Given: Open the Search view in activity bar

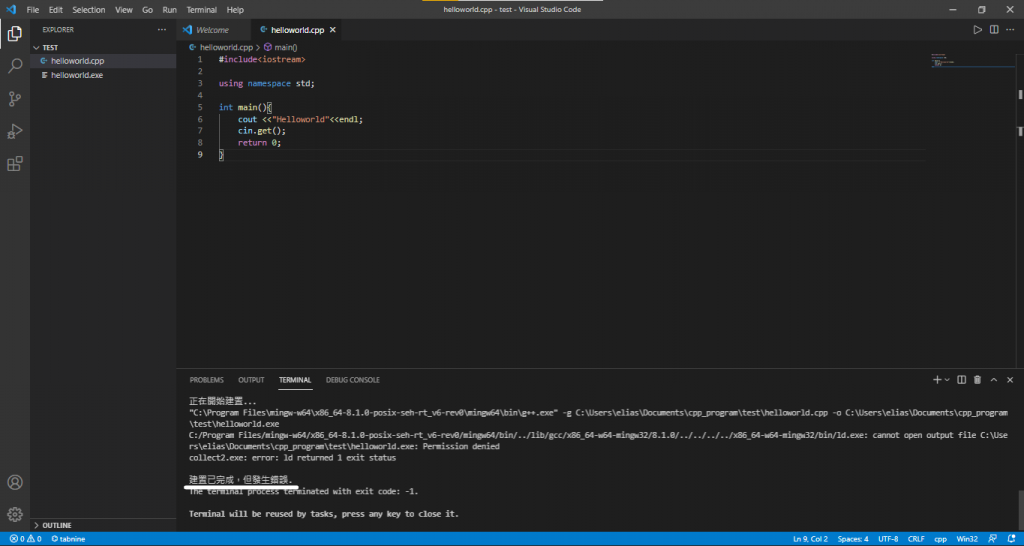Looking at the screenshot, I should pyautogui.click(x=14, y=66).
